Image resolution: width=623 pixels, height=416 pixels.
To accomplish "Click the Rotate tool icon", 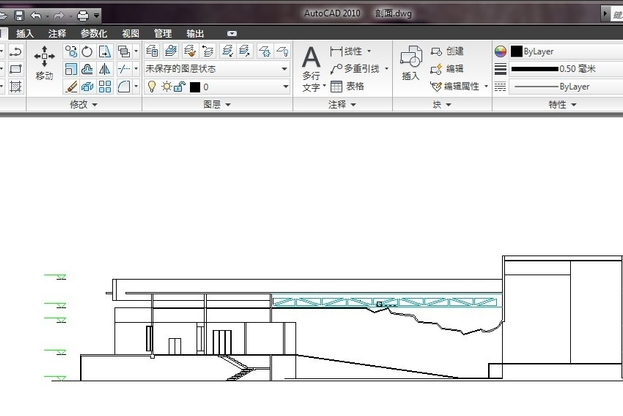I will point(88,51).
